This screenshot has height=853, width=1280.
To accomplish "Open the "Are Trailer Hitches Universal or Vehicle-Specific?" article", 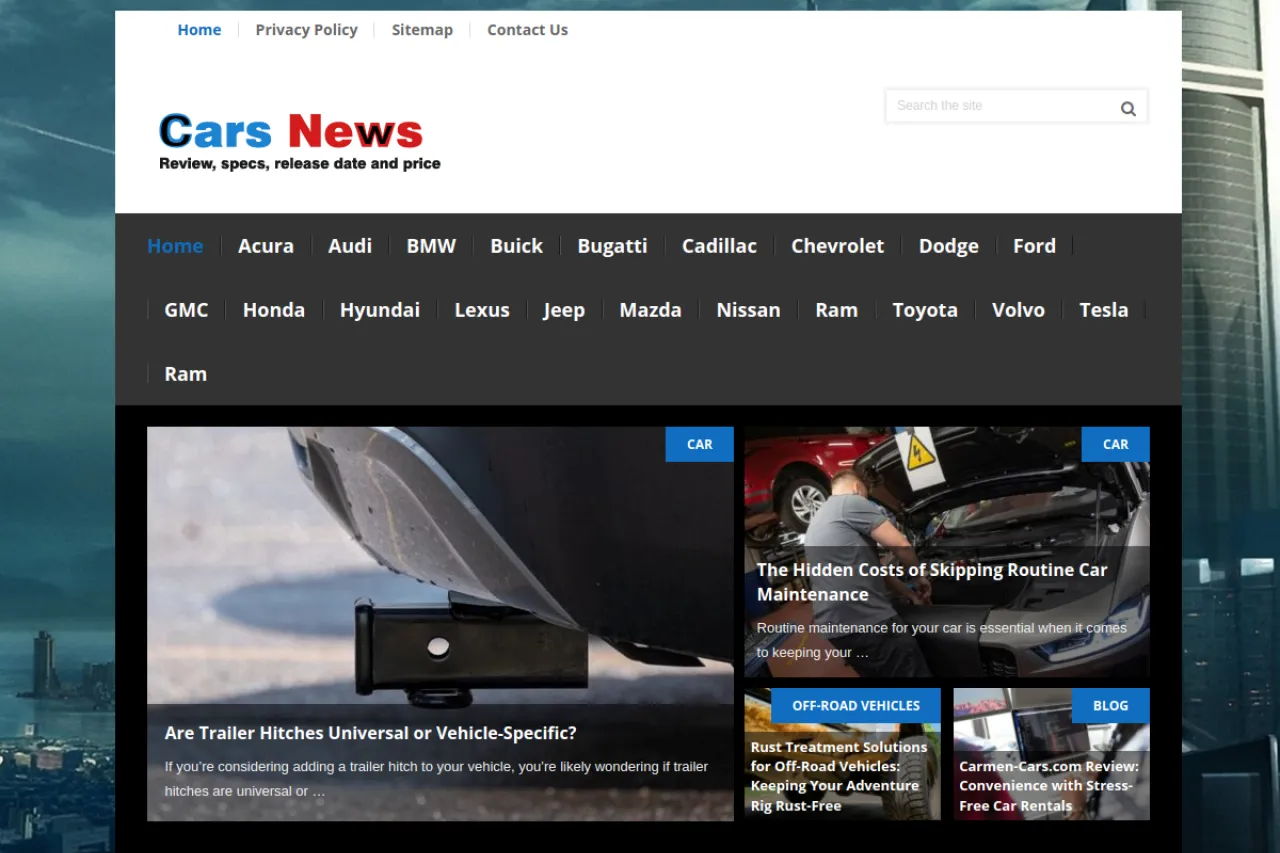I will click(370, 733).
